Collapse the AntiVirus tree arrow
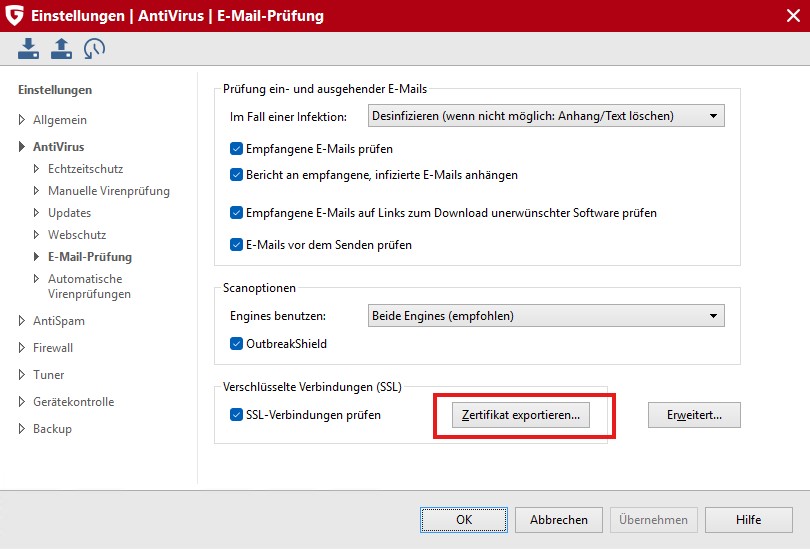The width and height of the screenshot is (810, 549). point(22,147)
